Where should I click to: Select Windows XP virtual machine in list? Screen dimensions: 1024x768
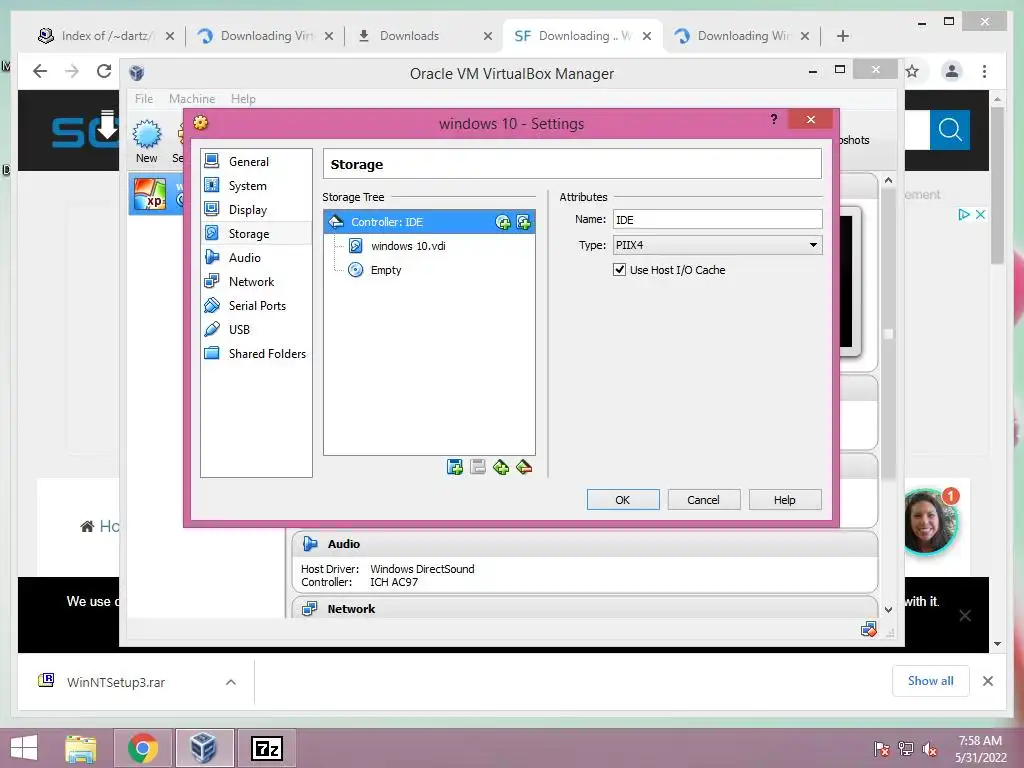pyautogui.click(x=157, y=194)
